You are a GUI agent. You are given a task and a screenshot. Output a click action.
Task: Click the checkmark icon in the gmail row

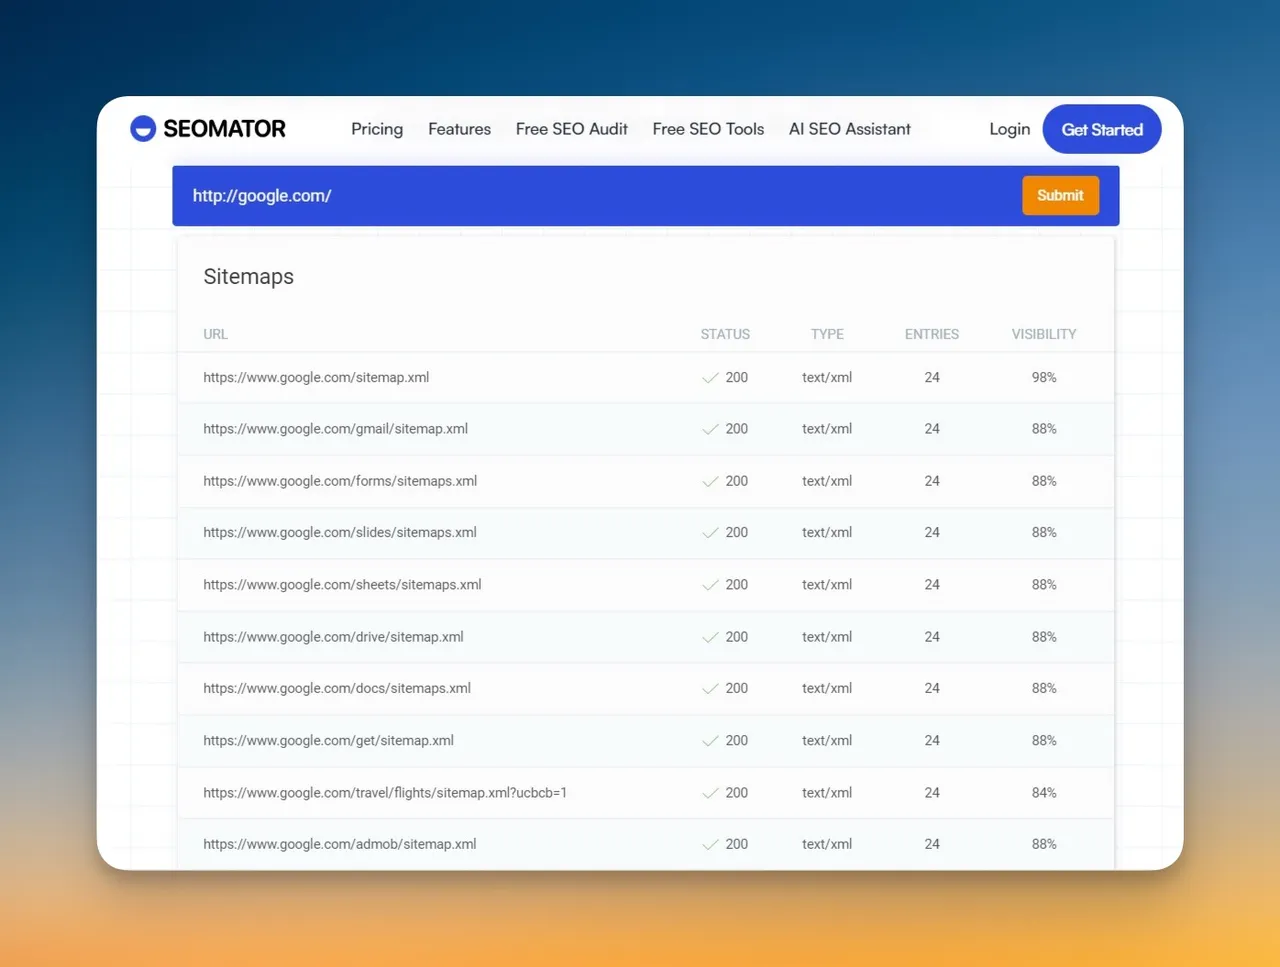[x=710, y=429]
